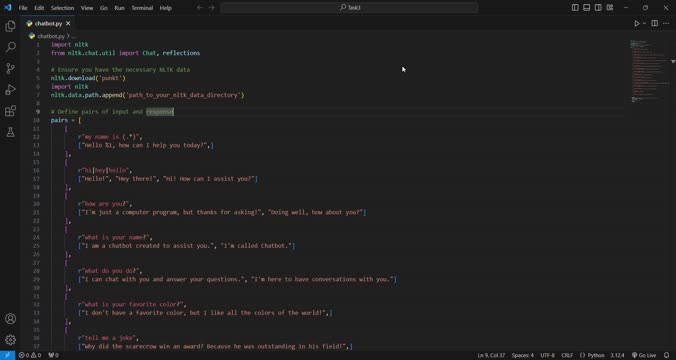Image resolution: width=676 pixels, height=360 pixels.
Task: Open the File menu
Action: coord(23,8)
